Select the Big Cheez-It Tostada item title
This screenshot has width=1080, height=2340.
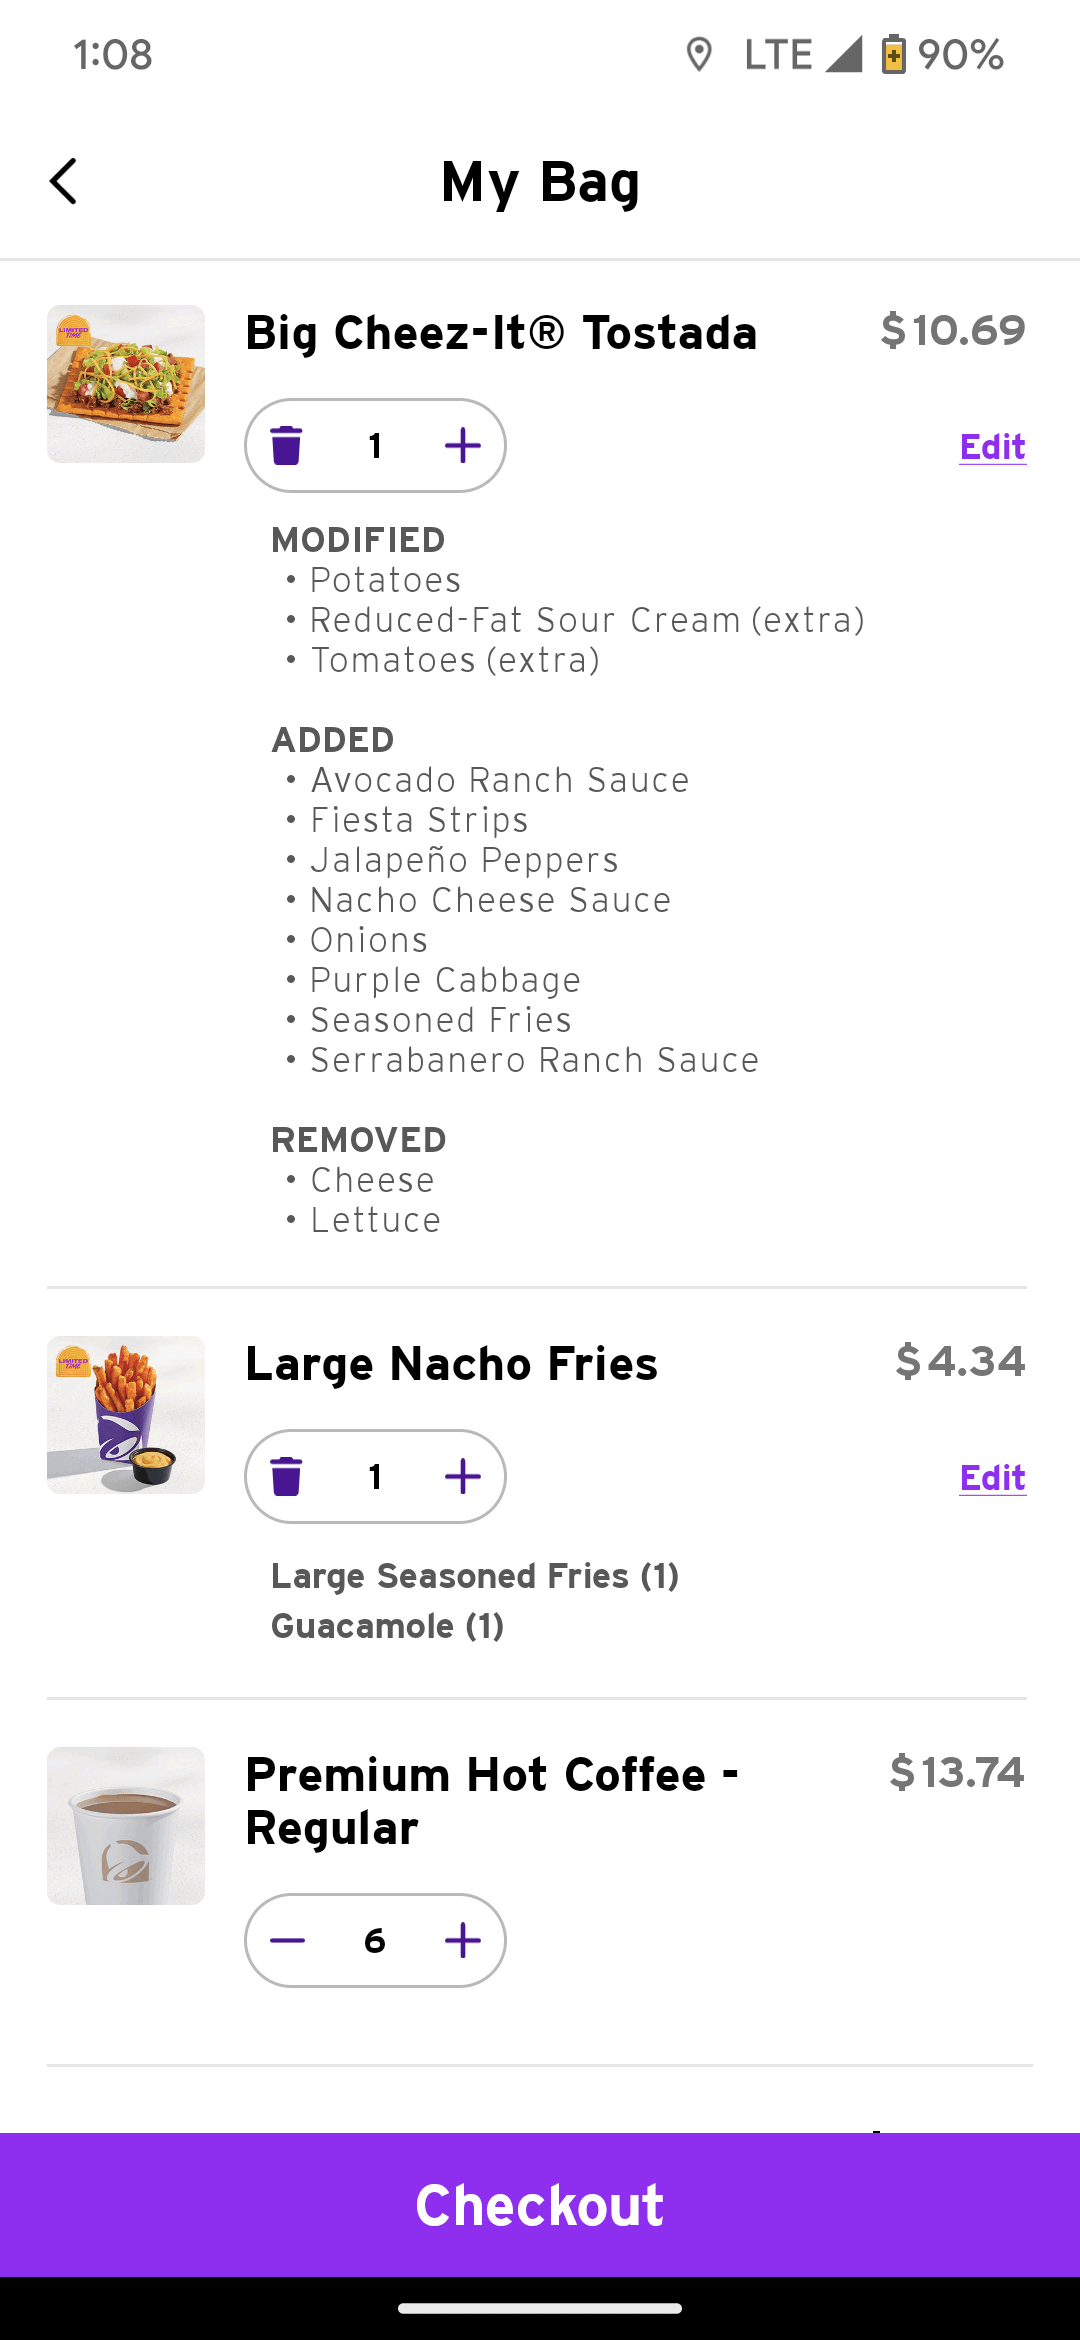tap(501, 333)
